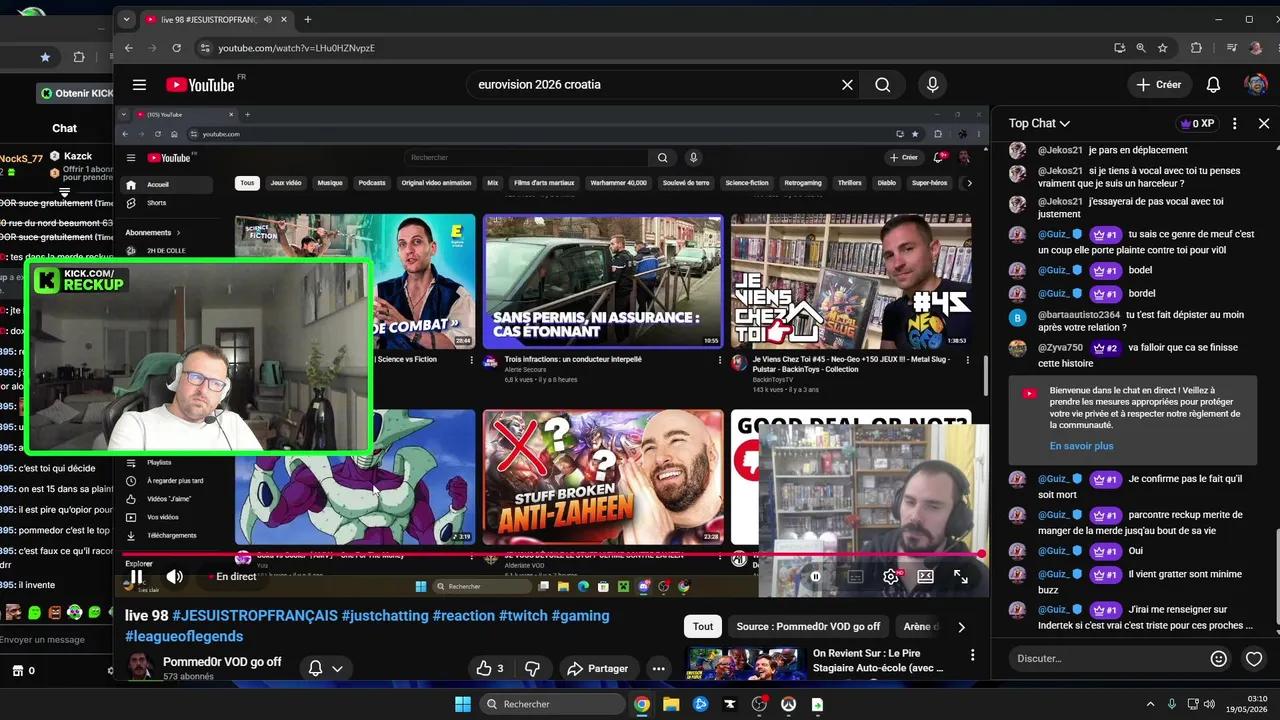1280x720 pixels.
Task: Start voice search with the microphone
Action: pos(932,85)
